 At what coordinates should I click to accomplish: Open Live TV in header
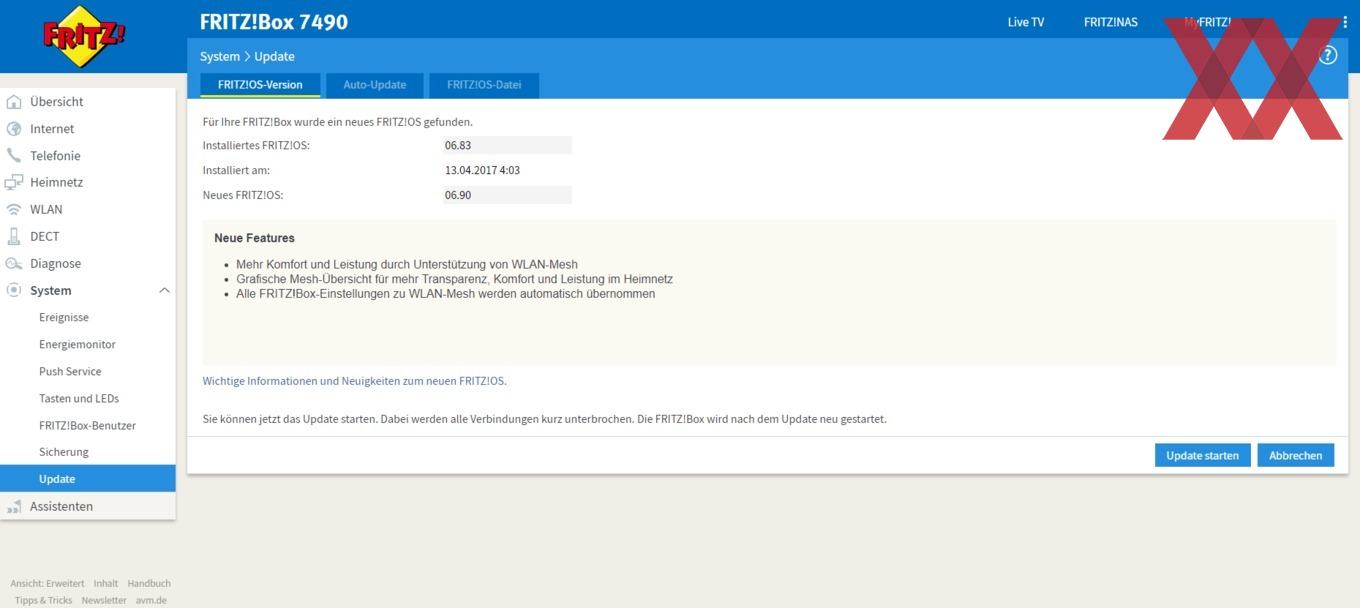(x=1026, y=22)
